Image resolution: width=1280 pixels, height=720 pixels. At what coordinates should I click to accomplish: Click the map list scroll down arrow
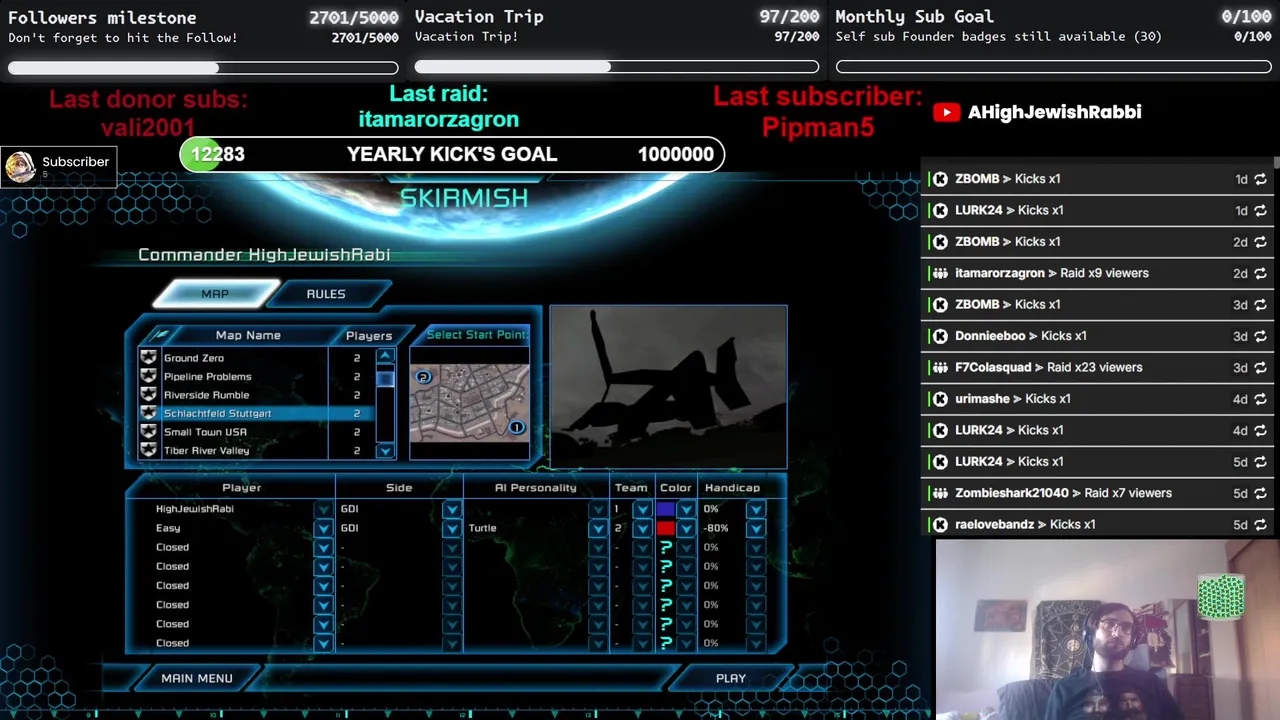(385, 451)
